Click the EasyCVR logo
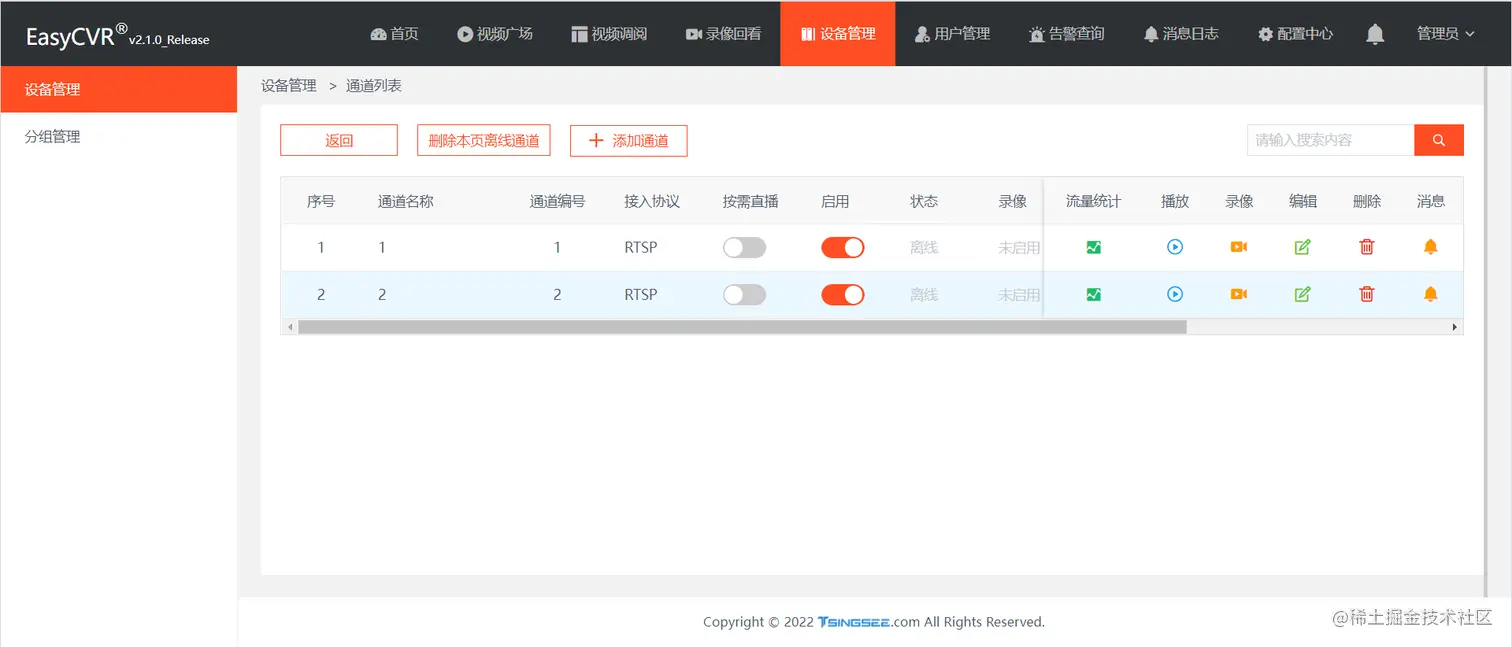This screenshot has height=647, width=1512. [118, 36]
